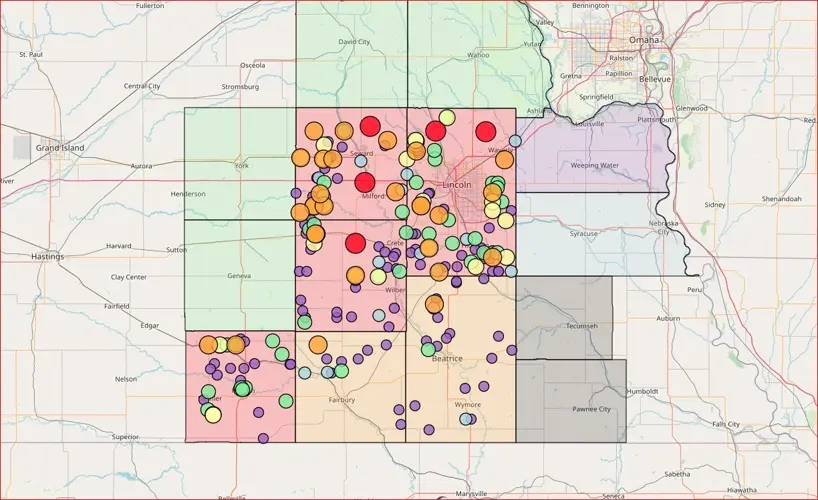Click the Weeping Water label
The height and width of the screenshot is (500, 818).
595,165
